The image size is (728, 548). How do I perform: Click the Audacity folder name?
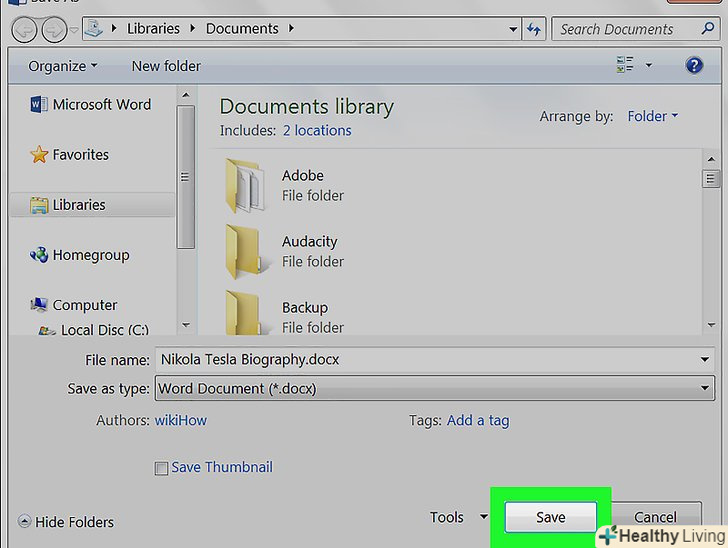click(x=310, y=241)
